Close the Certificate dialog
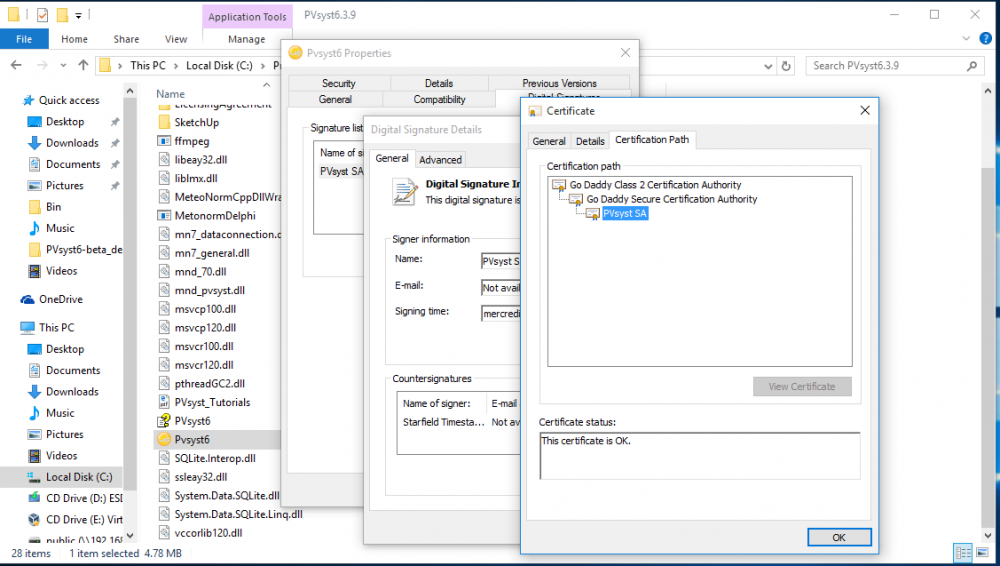This screenshot has width=1000, height=566. click(x=865, y=110)
